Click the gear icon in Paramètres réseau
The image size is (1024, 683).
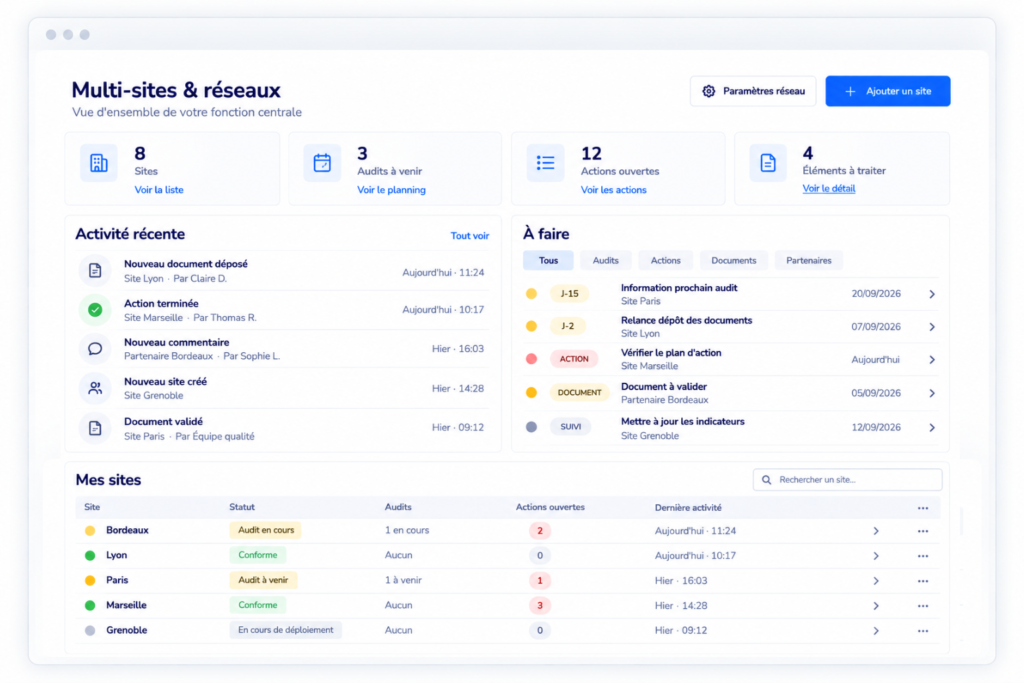(x=709, y=91)
